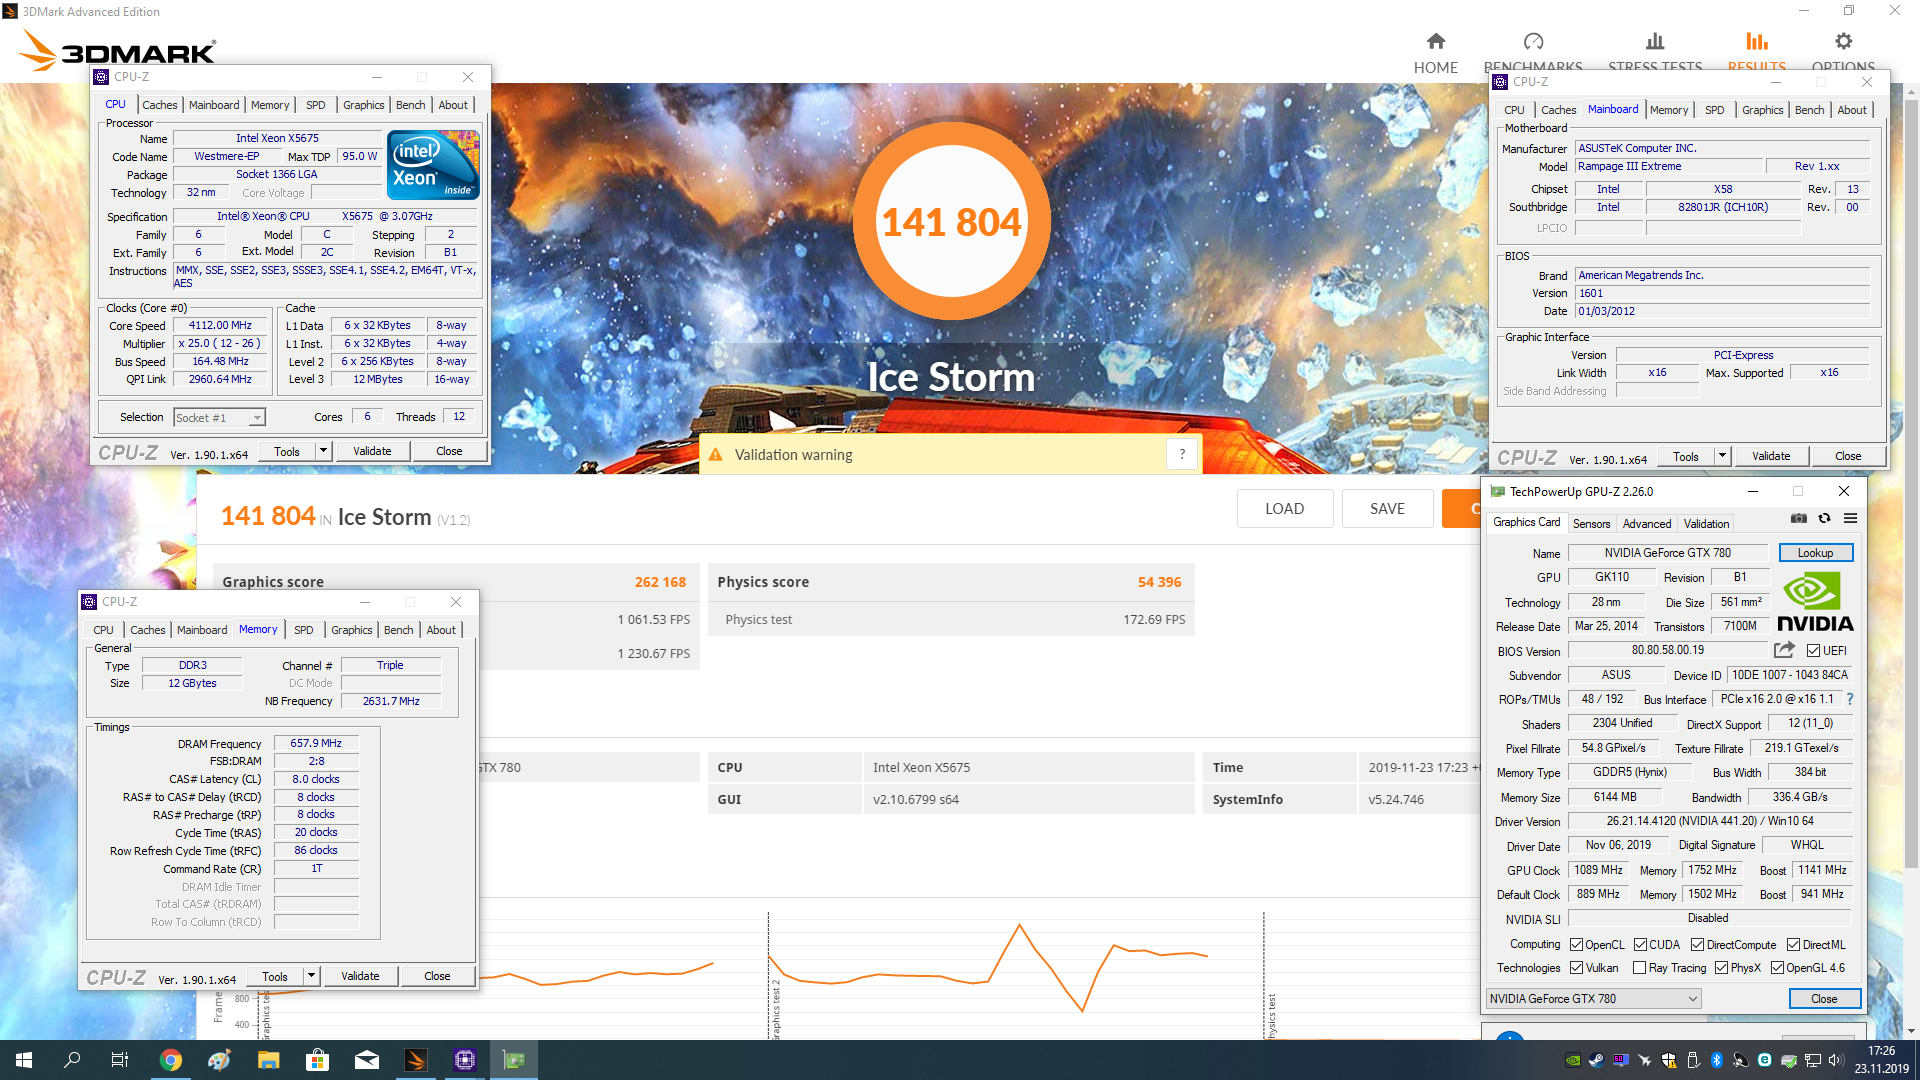Click the GPU-Z refresh icon
1920x1080 pixels.
click(1824, 518)
